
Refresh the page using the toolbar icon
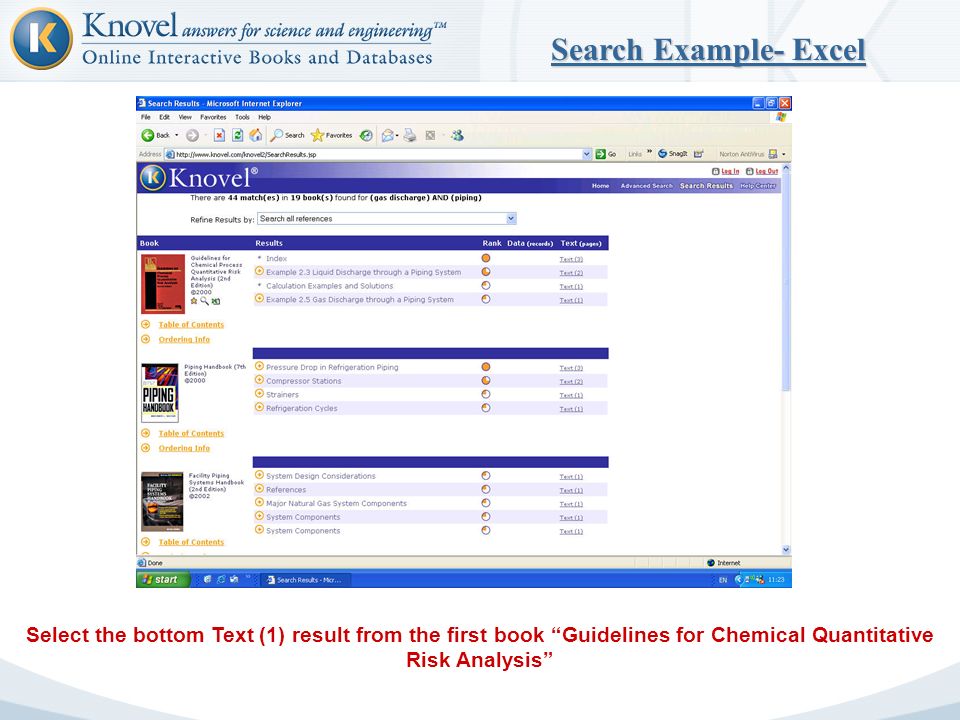[238, 135]
